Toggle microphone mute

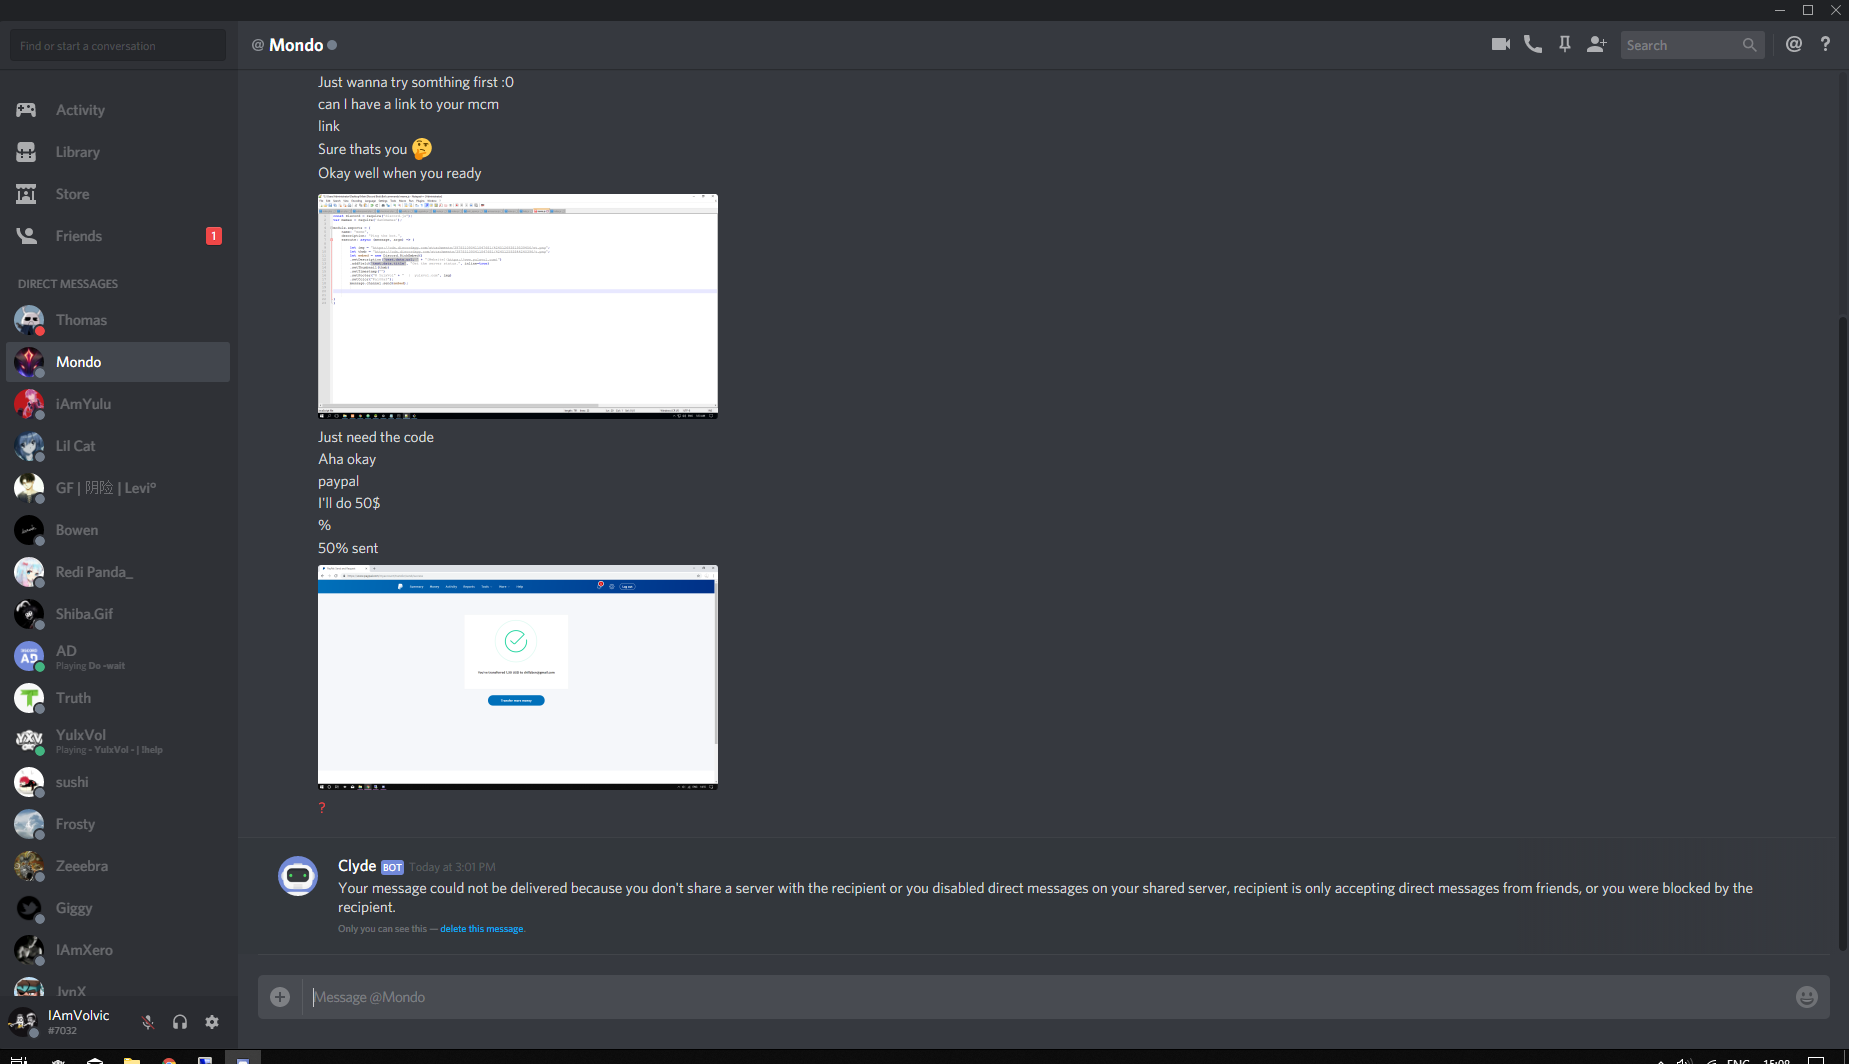pos(148,1022)
